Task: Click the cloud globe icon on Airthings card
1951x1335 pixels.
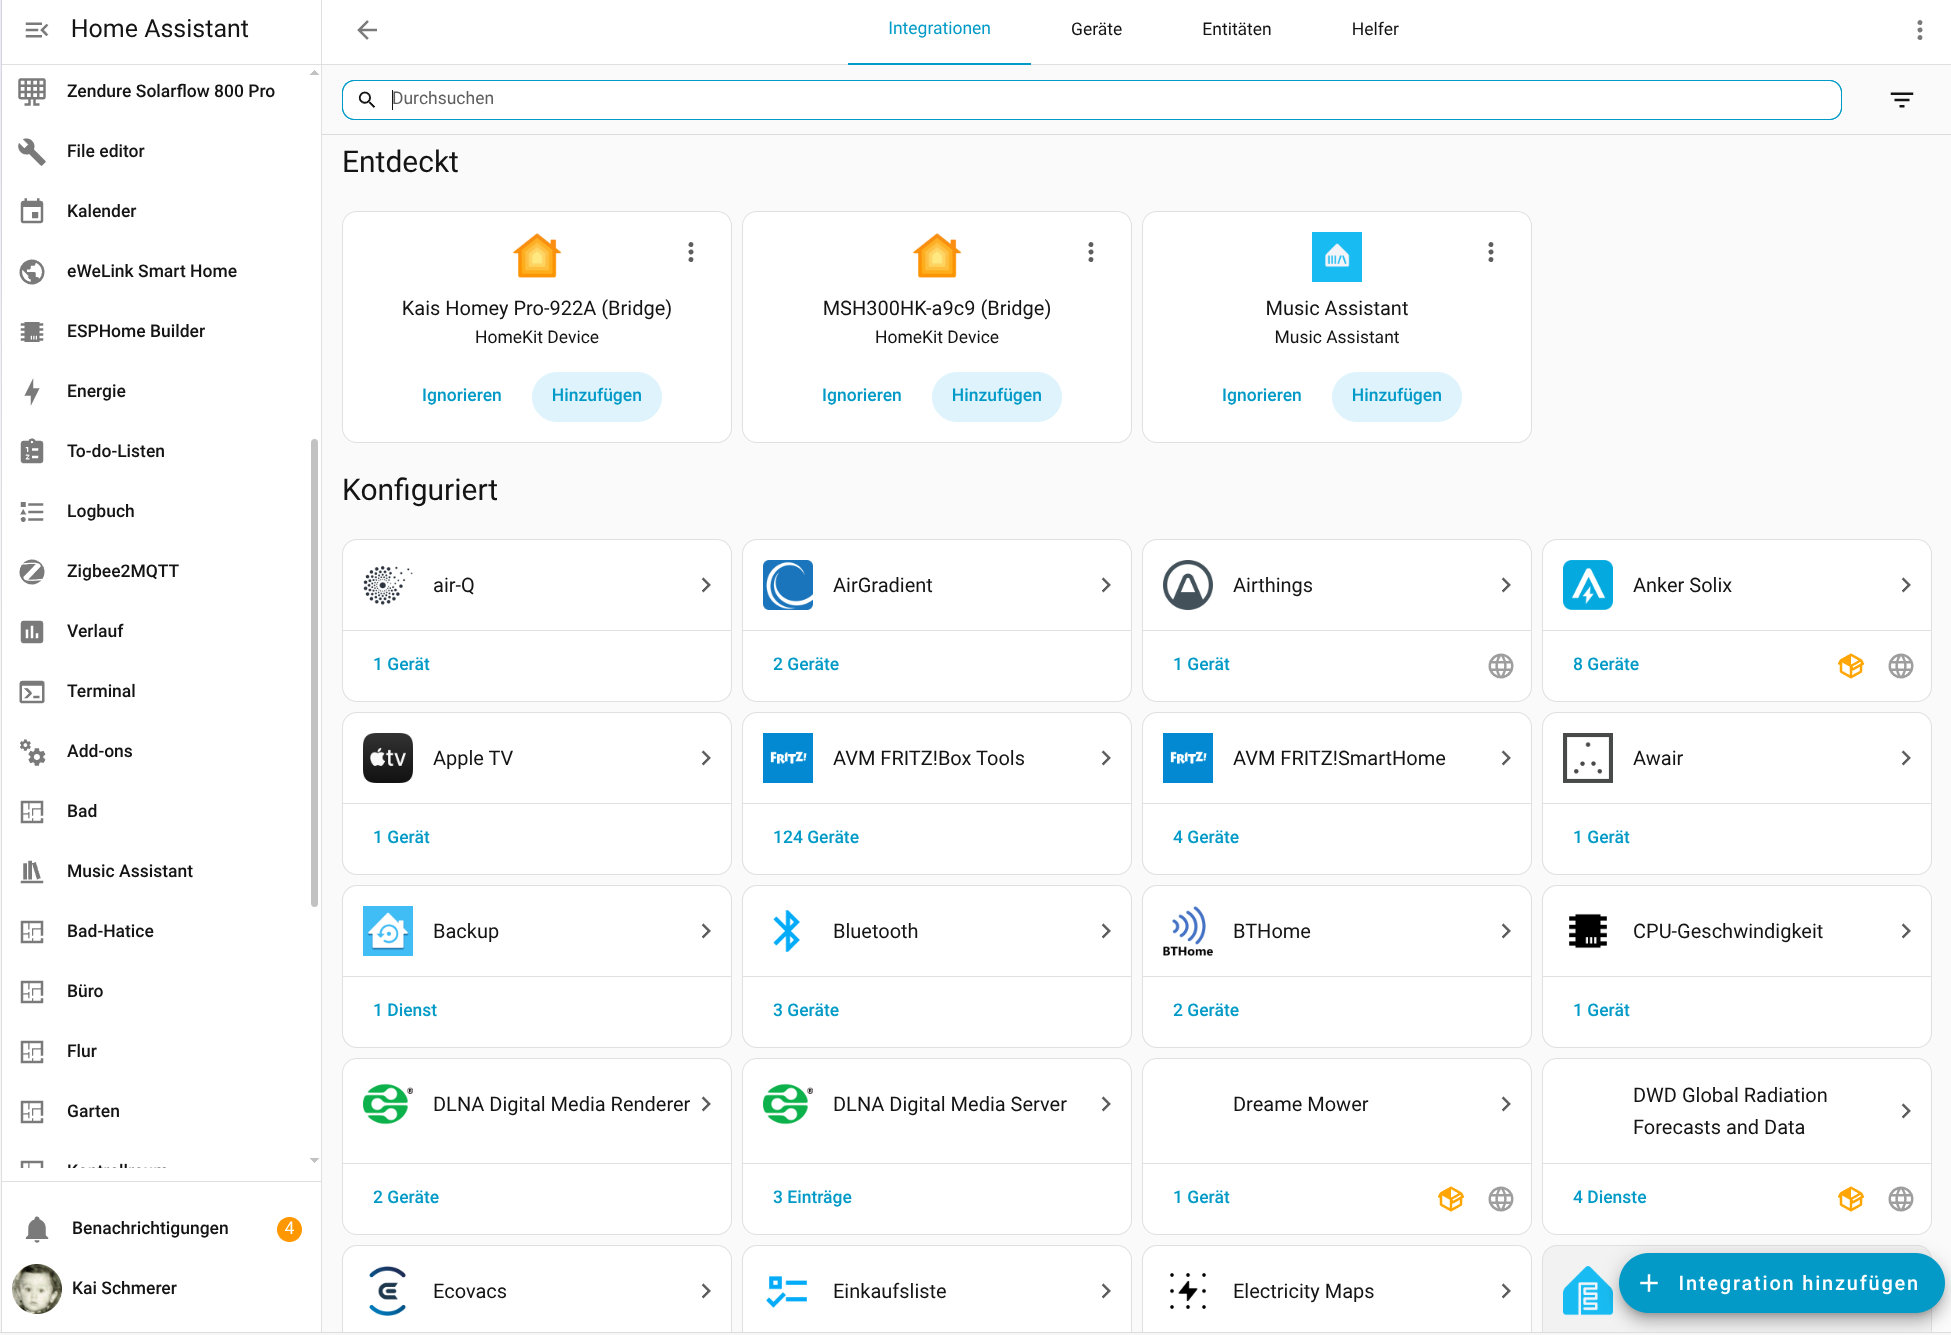Action: [x=1500, y=666]
